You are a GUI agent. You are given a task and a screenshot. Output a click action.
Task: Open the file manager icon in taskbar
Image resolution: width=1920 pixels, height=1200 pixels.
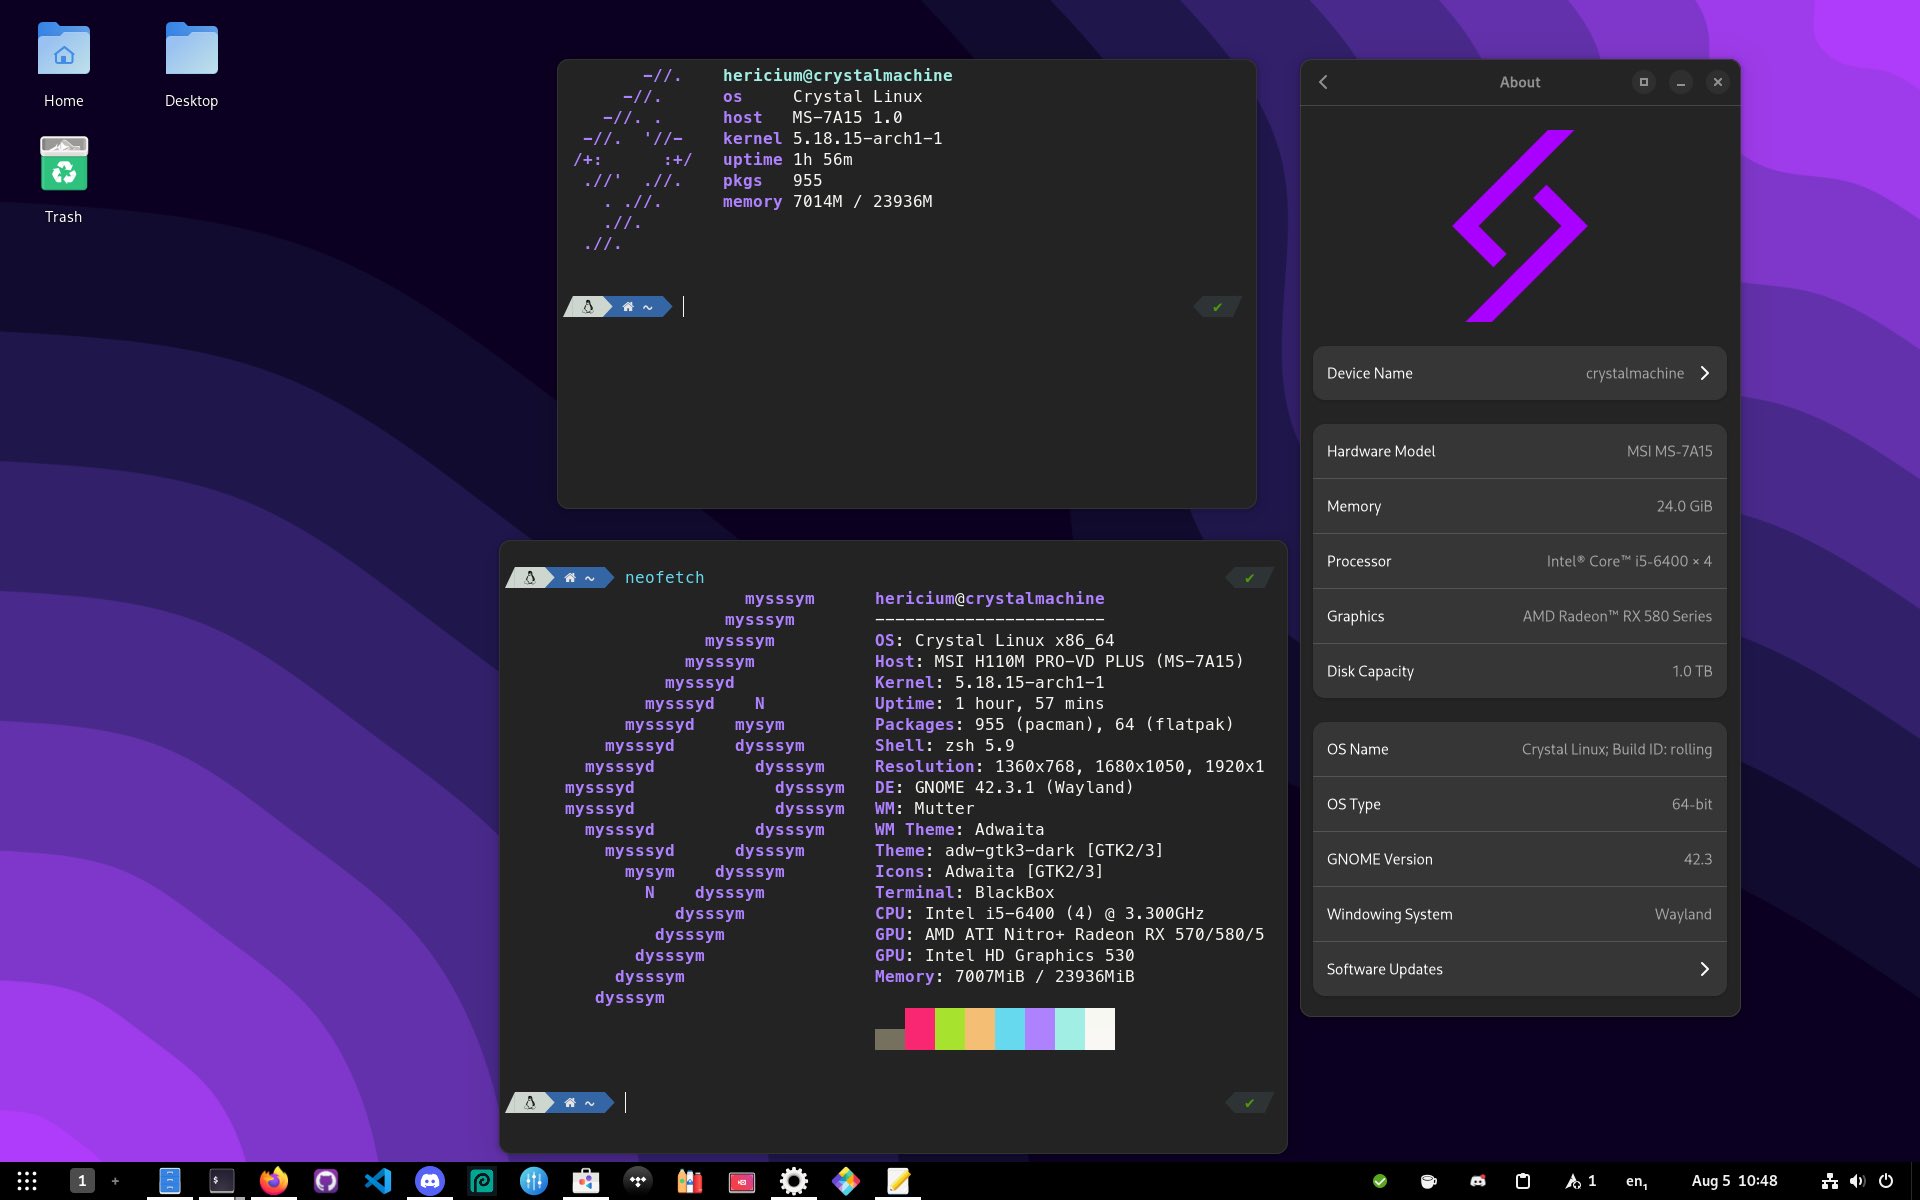click(x=167, y=1179)
